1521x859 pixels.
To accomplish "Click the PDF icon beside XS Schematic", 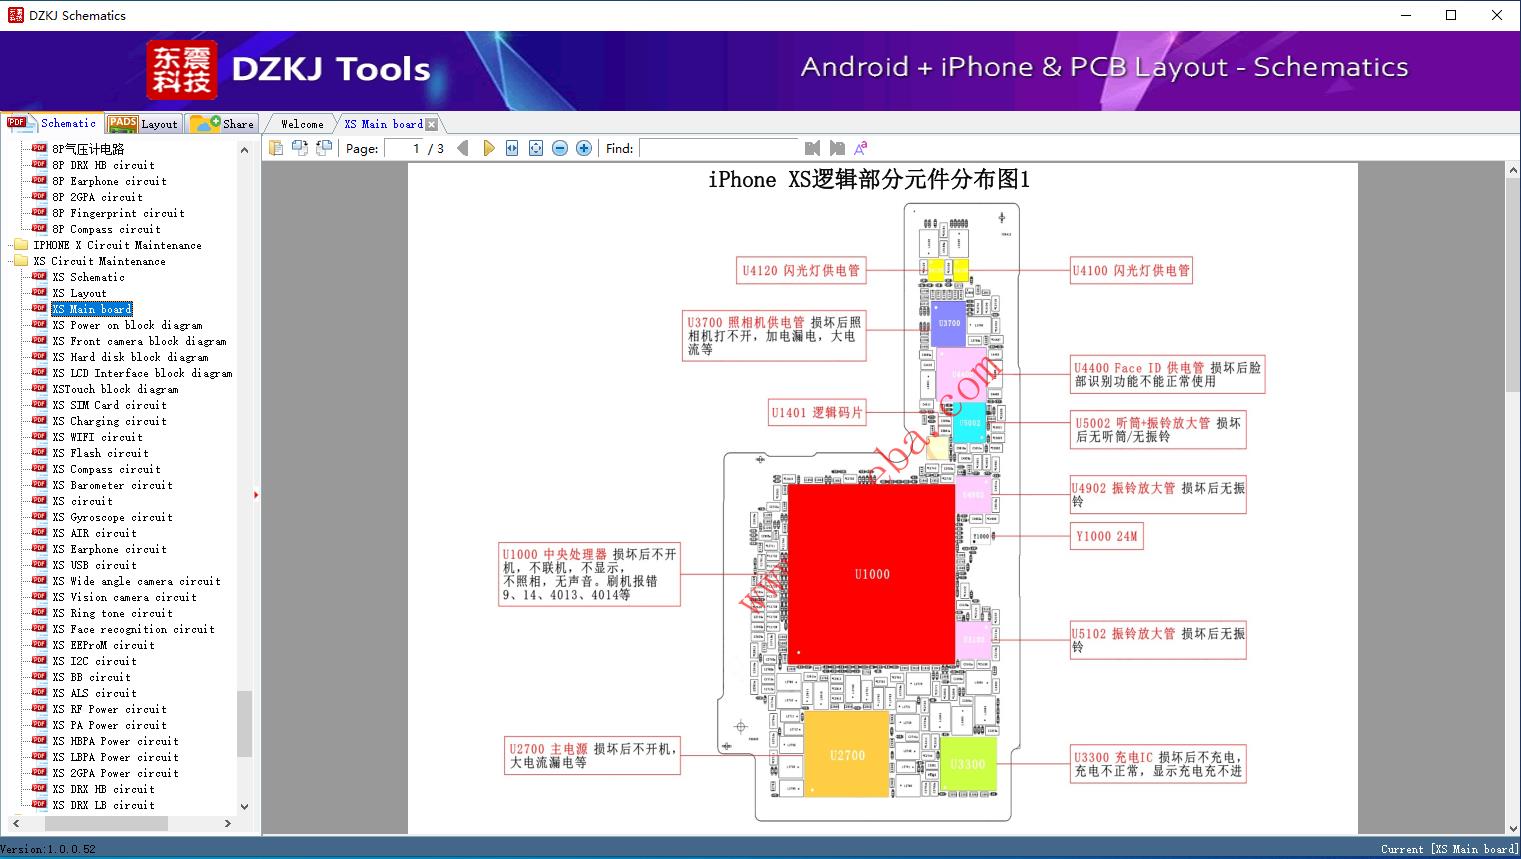I will (39, 277).
